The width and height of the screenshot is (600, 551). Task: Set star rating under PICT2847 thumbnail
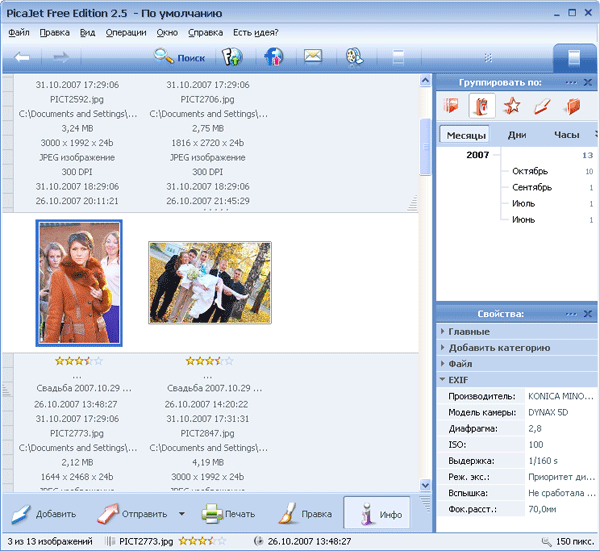pos(209,361)
